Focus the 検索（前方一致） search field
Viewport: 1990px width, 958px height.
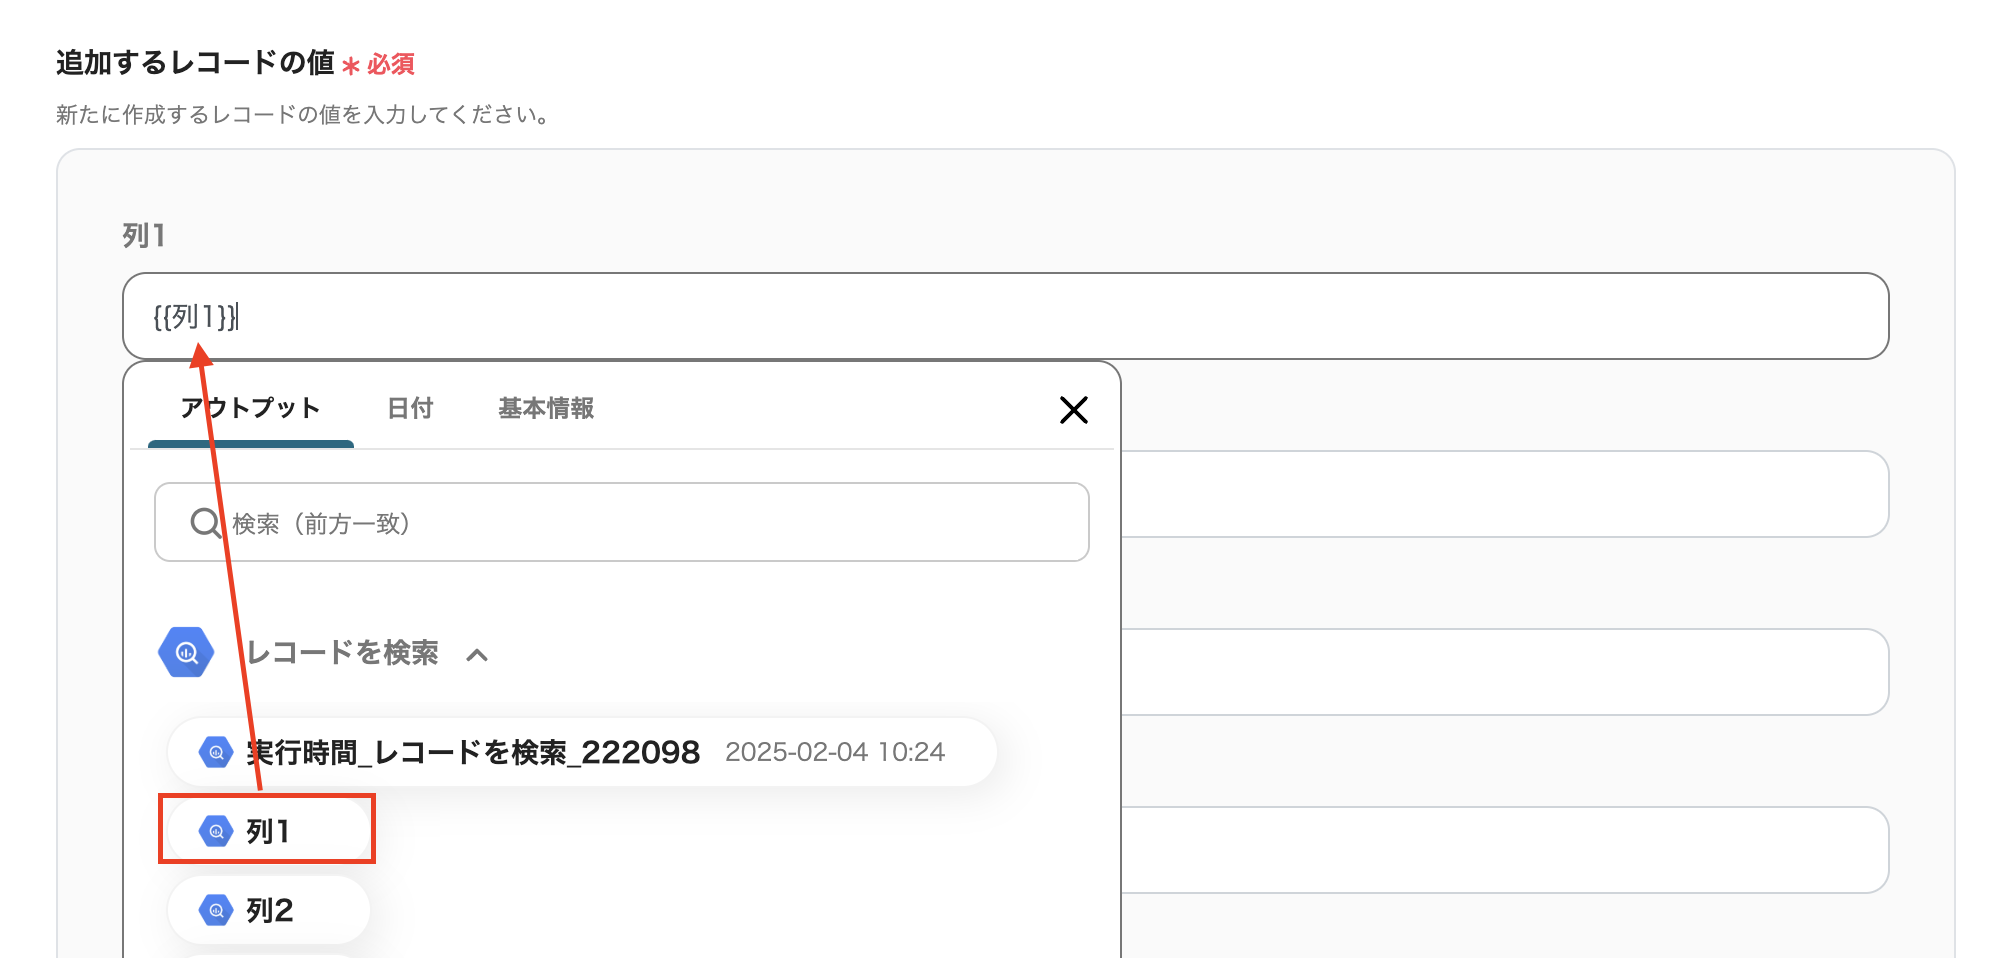click(650, 523)
